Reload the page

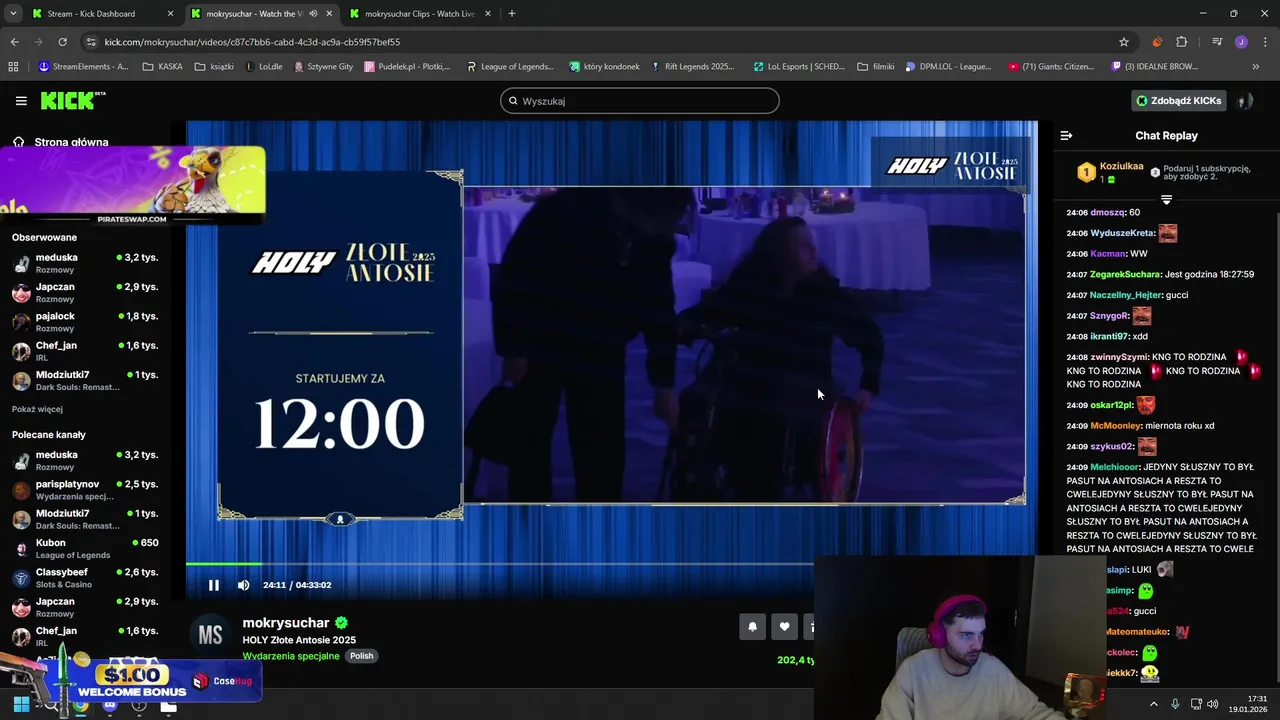pyautogui.click(x=62, y=42)
